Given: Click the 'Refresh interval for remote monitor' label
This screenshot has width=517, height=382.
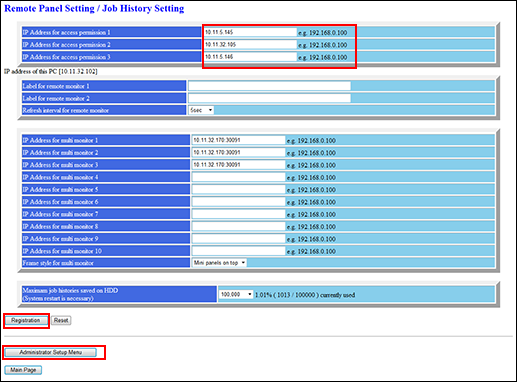Looking at the screenshot, I should coord(66,110).
